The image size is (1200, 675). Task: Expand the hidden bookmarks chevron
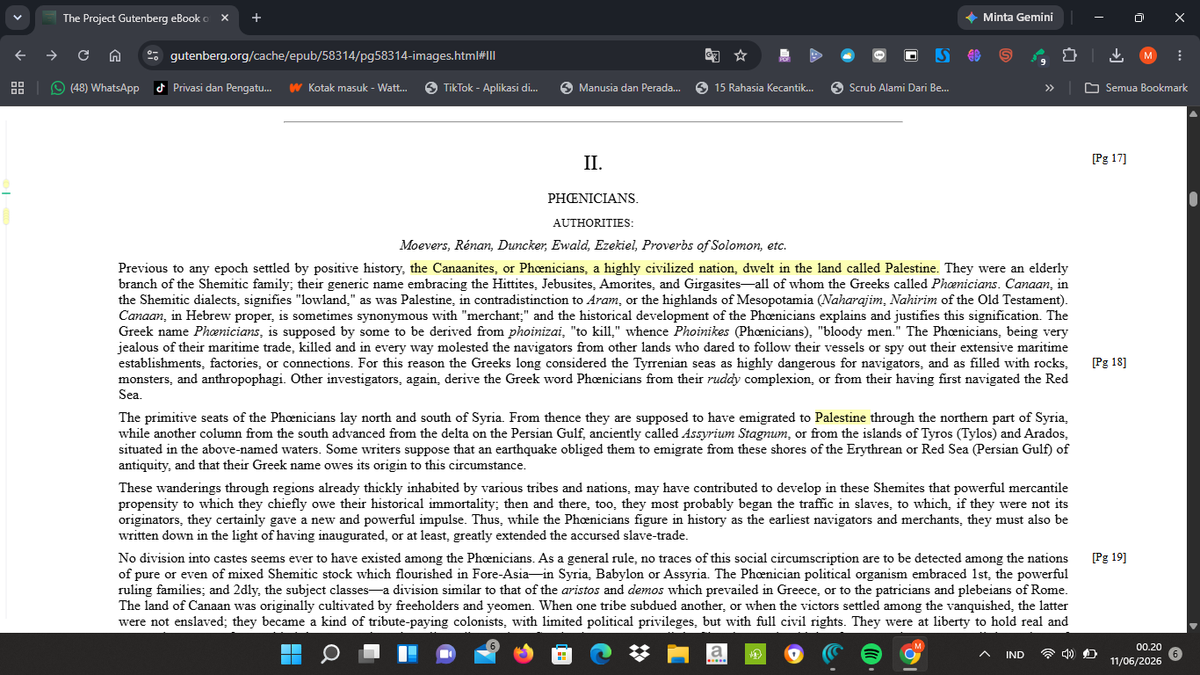pos(1050,88)
